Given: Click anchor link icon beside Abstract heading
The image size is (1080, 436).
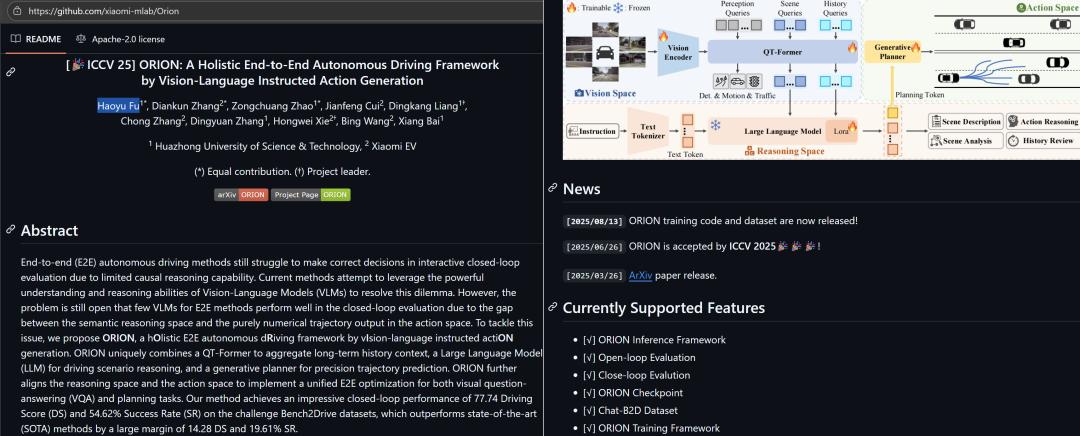Looking at the screenshot, I should tap(11, 229).
